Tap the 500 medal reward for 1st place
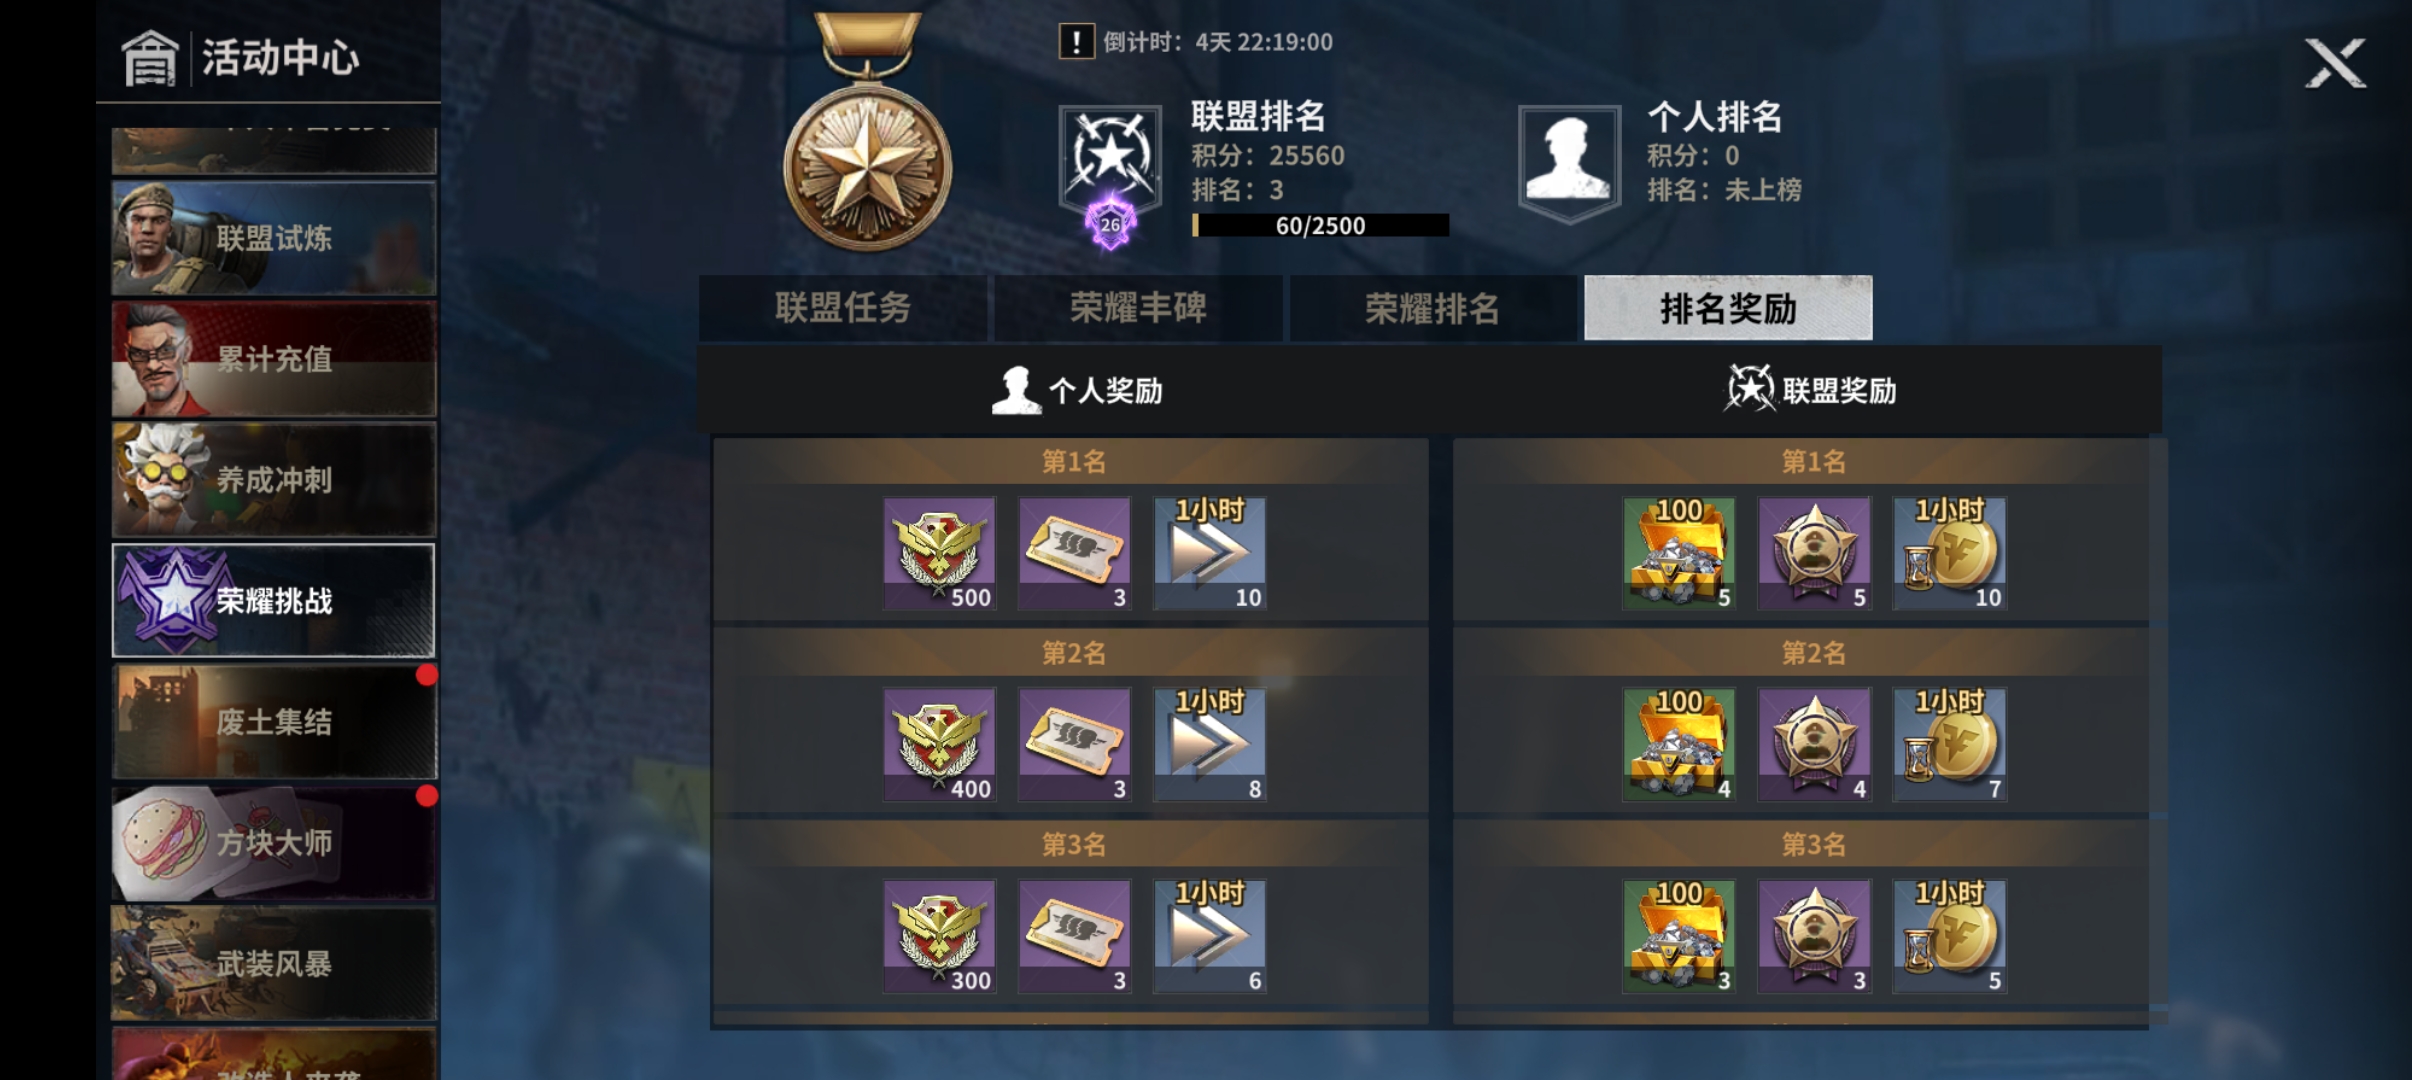This screenshot has height=1080, width=2412. coord(939,553)
